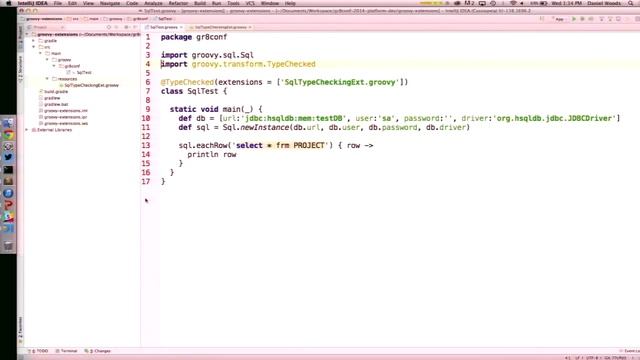Viewport: 640px width, 360px height.
Task: Click the 'select * frm PROJECT' string
Action: coord(280,146)
